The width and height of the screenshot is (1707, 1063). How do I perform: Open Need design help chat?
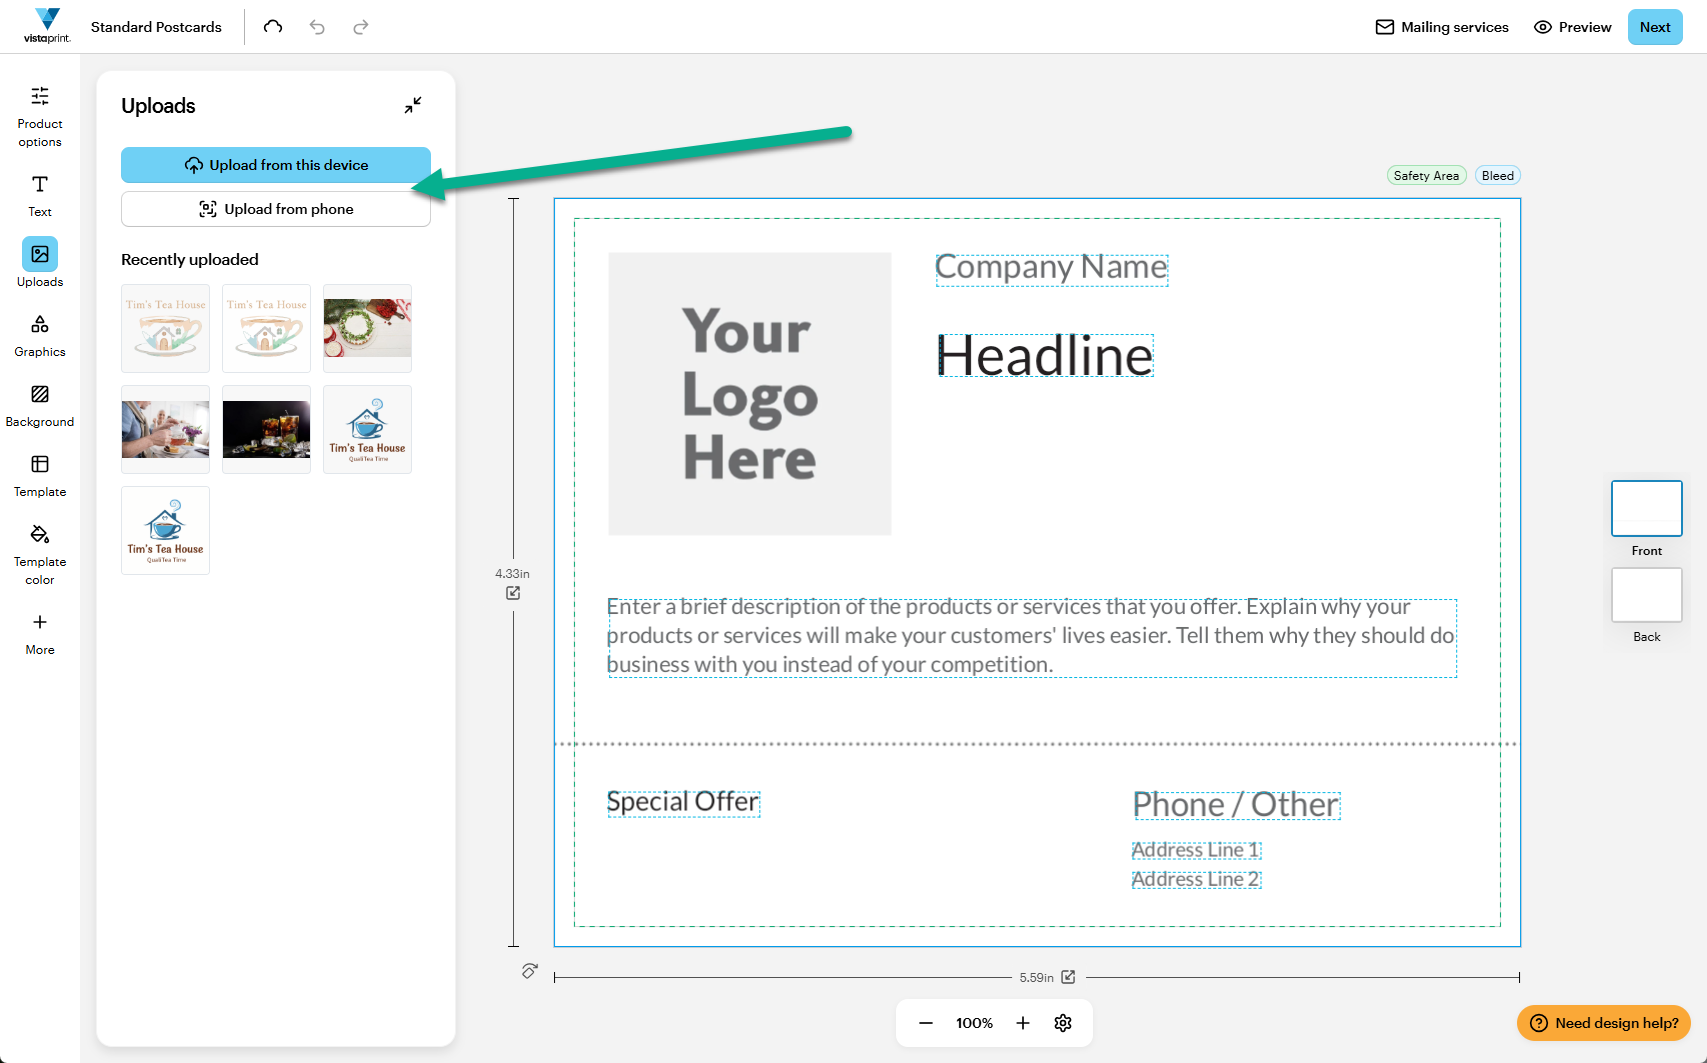1604,1023
